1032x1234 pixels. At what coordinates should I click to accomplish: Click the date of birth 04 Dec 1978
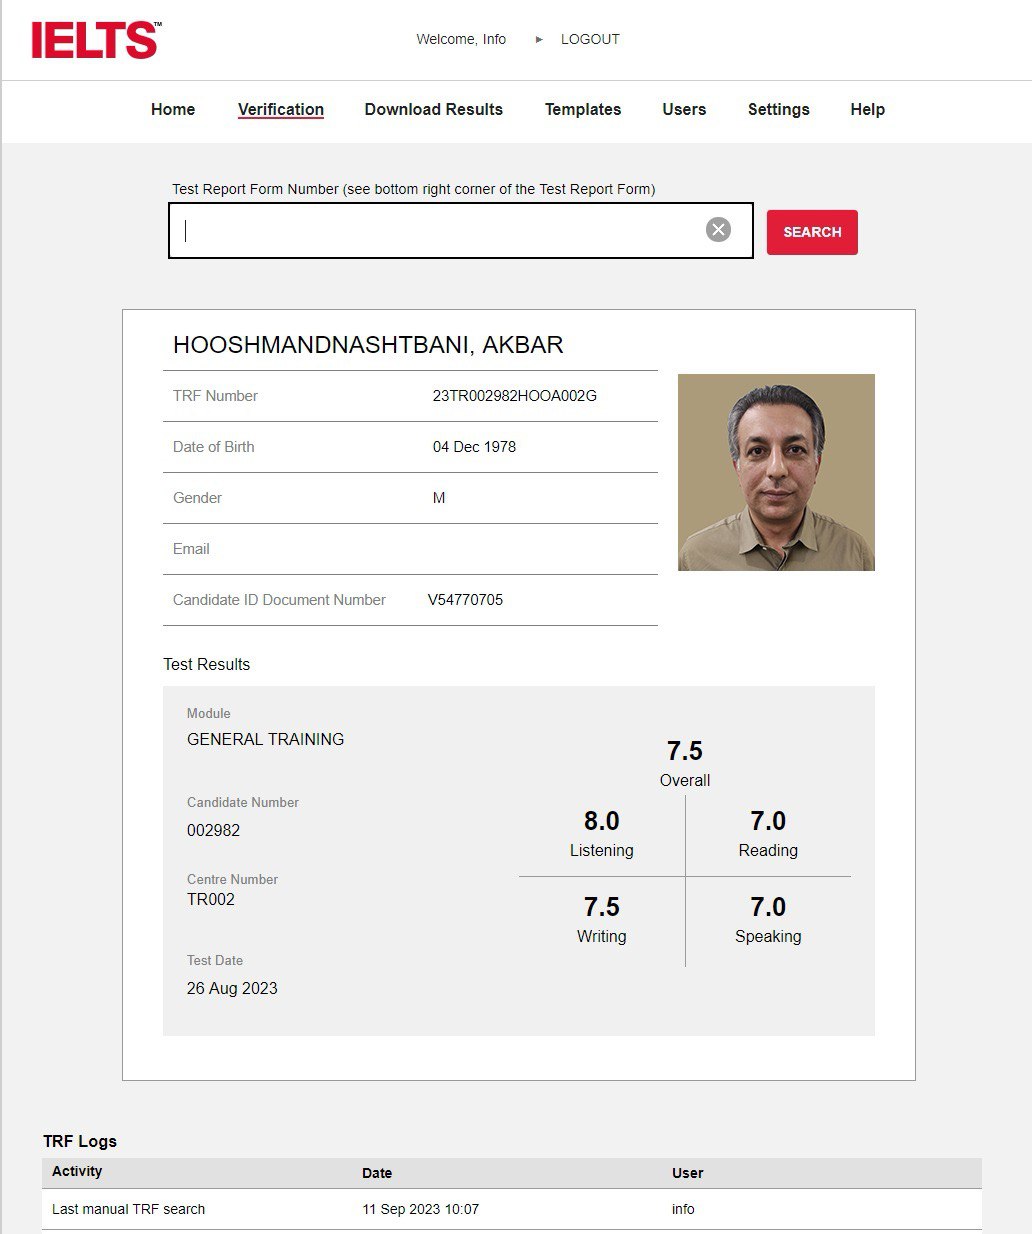click(474, 447)
